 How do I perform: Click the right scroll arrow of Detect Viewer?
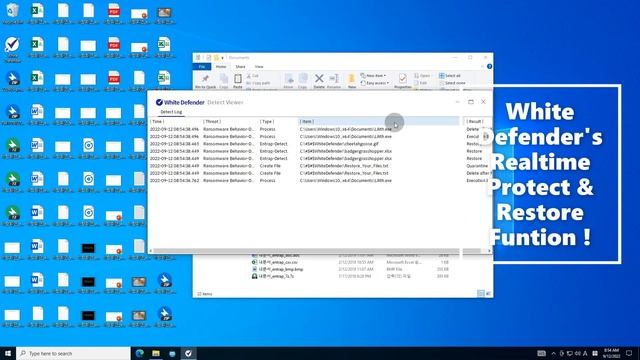[x=489, y=251]
